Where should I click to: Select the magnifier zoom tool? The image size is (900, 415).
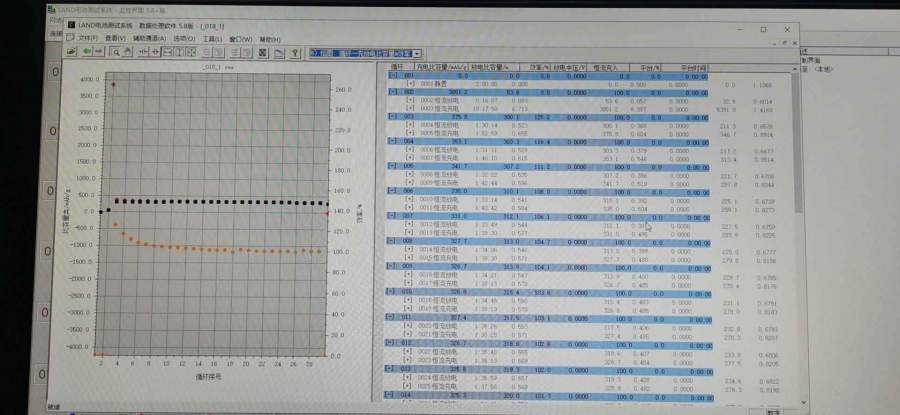click(x=115, y=52)
